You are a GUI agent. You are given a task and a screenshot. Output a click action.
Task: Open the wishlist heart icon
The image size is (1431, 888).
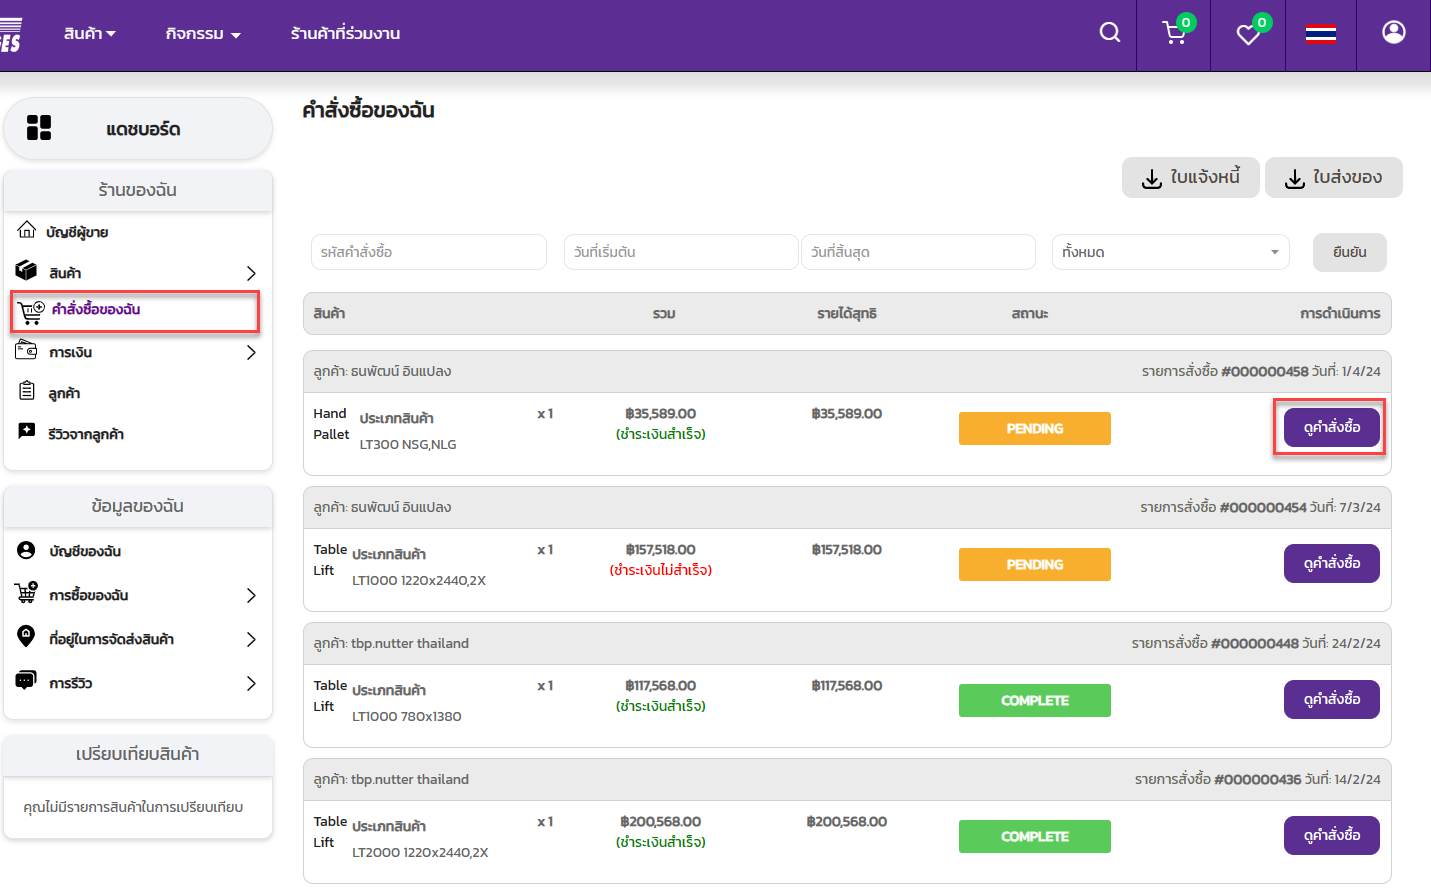1248,35
